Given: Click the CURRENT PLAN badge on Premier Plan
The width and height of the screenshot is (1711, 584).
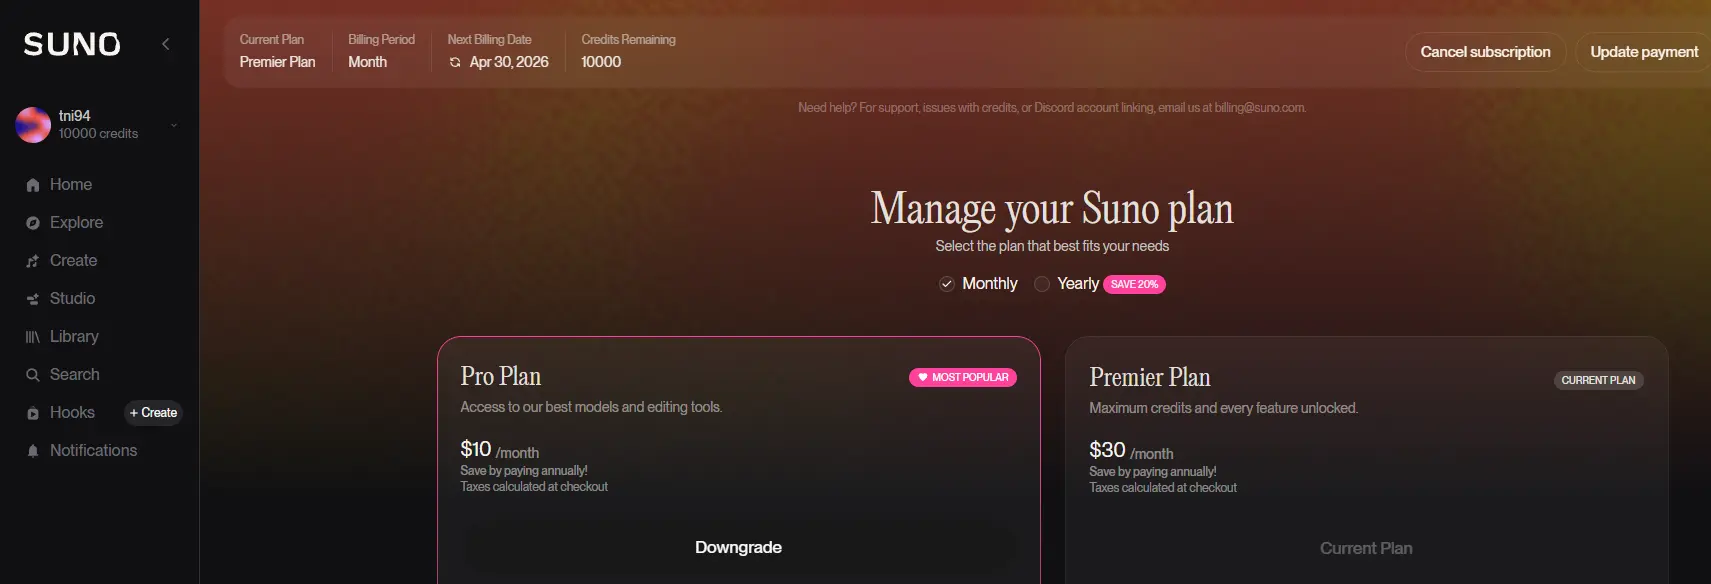Looking at the screenshot, I should click(1598, 380).
